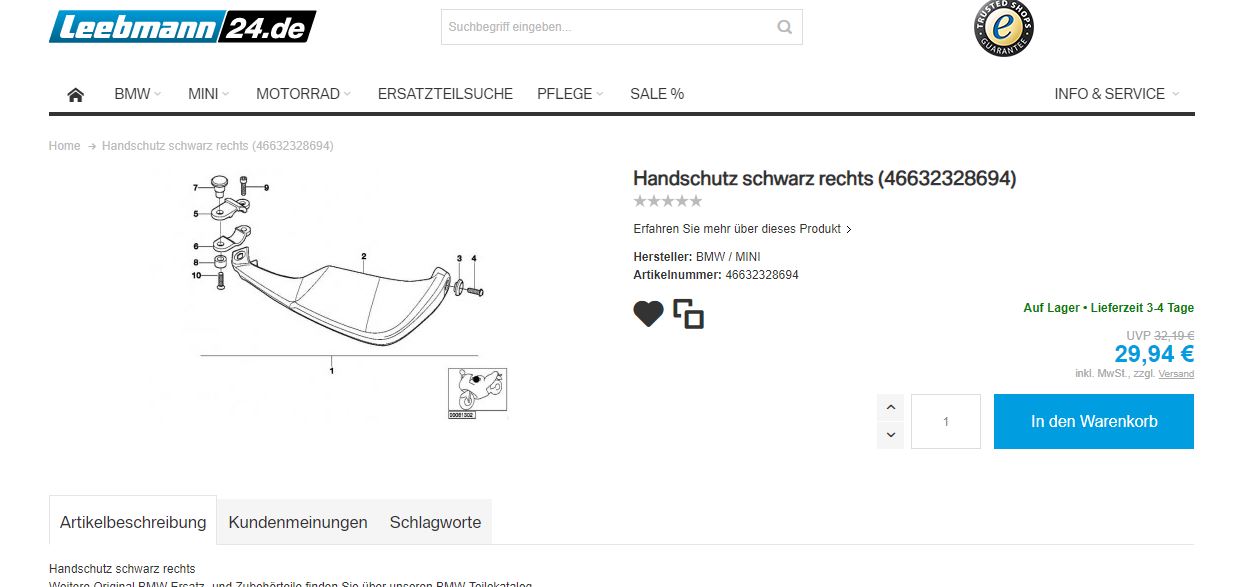Click the Leebmann24.de logo
The height and width of the screenshot is (587, 1252).
[x=182, y=27]
